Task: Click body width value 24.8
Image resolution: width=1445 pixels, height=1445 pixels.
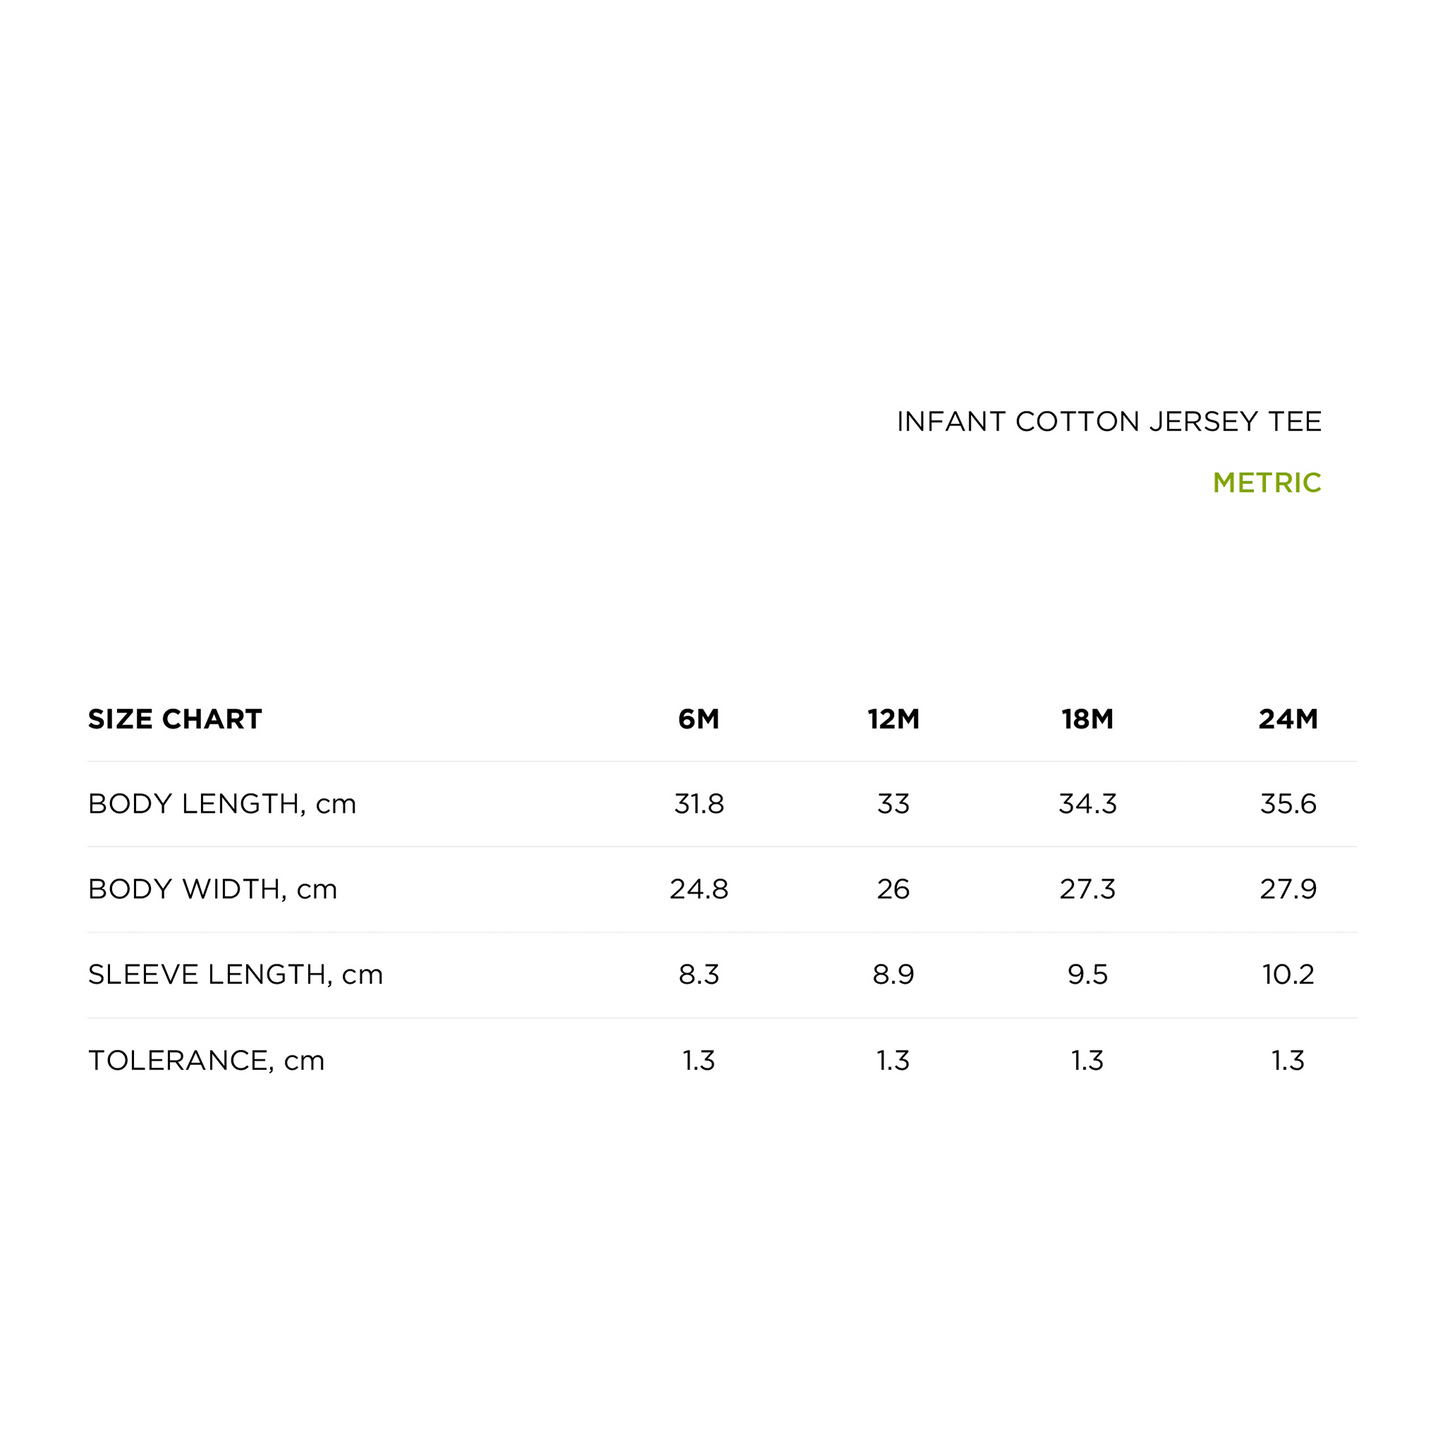Action: click(698, 889)
